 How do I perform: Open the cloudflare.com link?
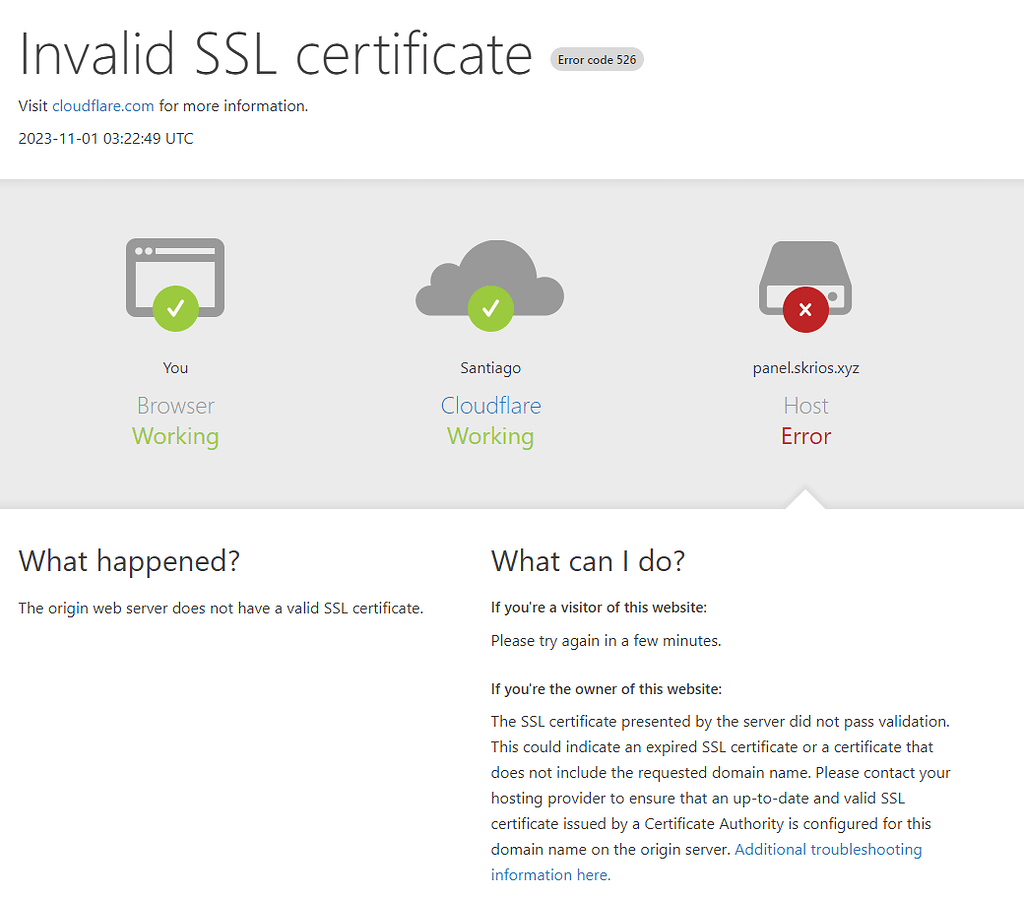[x=103, y=106]
